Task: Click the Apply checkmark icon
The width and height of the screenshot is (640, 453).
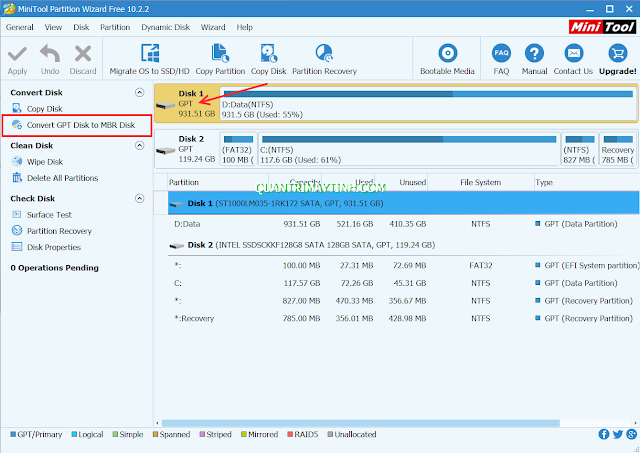Action: pos(17,54)
